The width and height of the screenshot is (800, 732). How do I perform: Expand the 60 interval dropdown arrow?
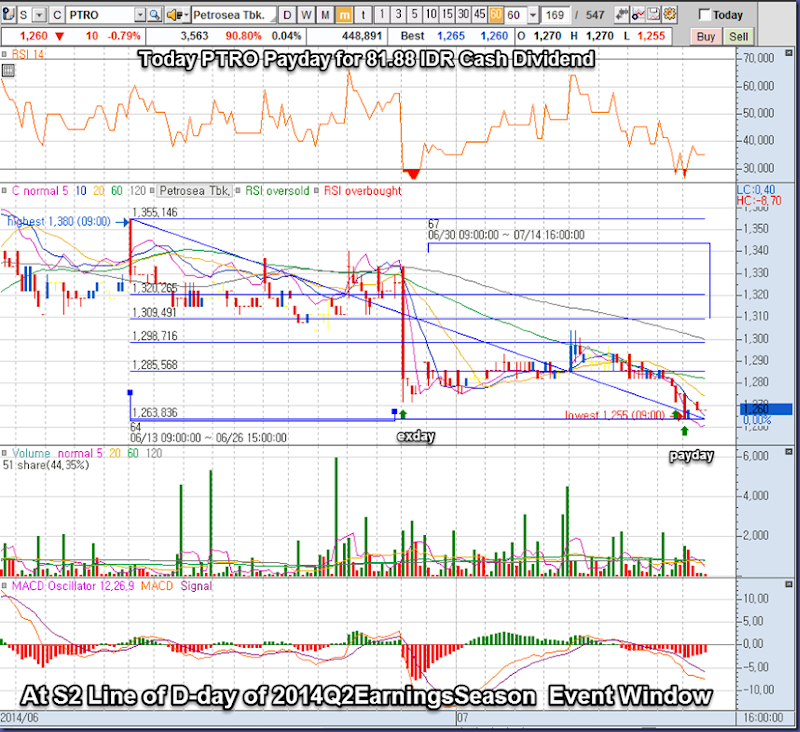point(533,15)
